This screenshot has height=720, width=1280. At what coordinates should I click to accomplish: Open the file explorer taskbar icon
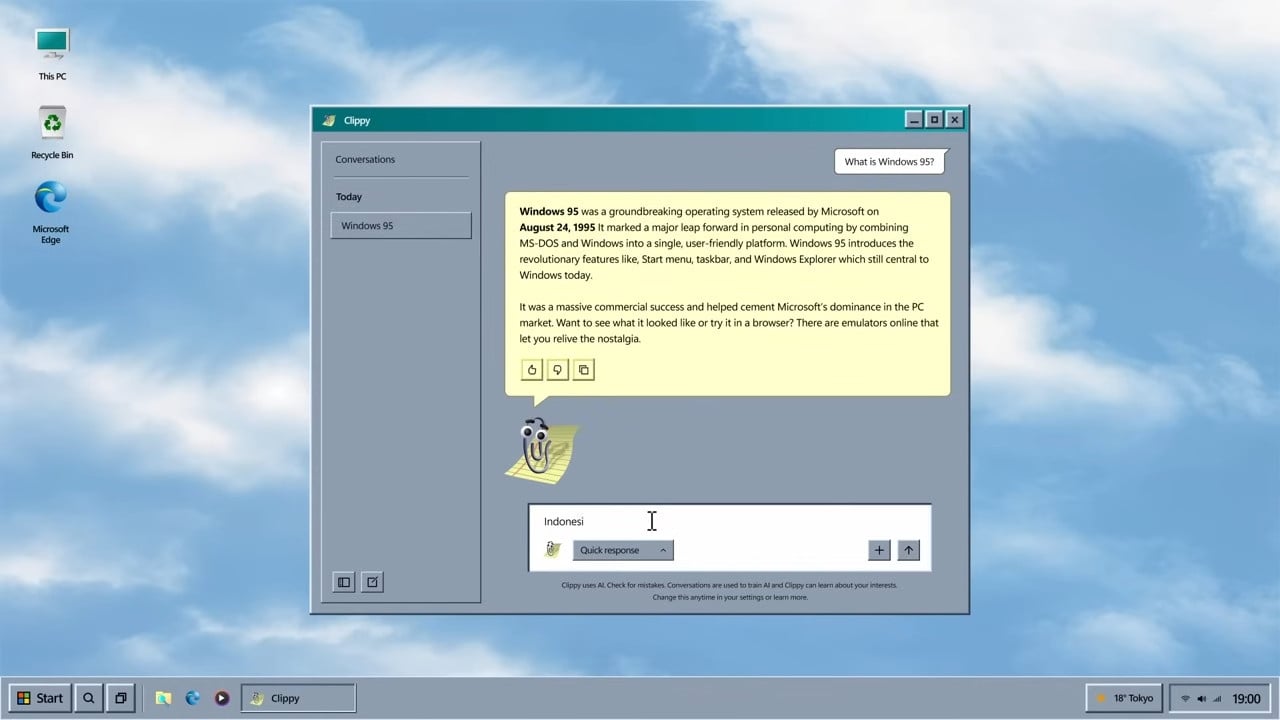[163, 698]
